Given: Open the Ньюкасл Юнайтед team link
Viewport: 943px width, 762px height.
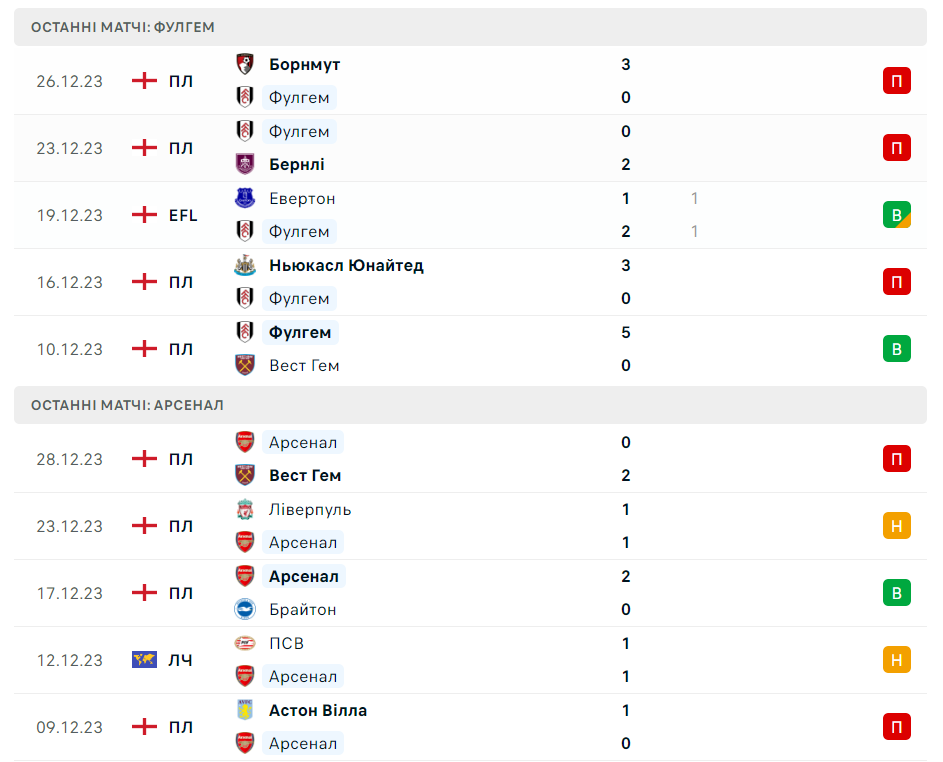Looking at the screenshot, I should coord(346,265).
